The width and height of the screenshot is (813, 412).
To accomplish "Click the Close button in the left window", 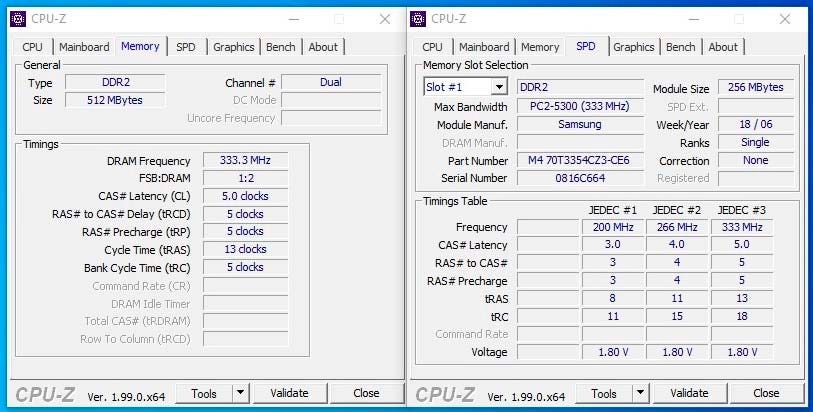I will click(366, 394).
